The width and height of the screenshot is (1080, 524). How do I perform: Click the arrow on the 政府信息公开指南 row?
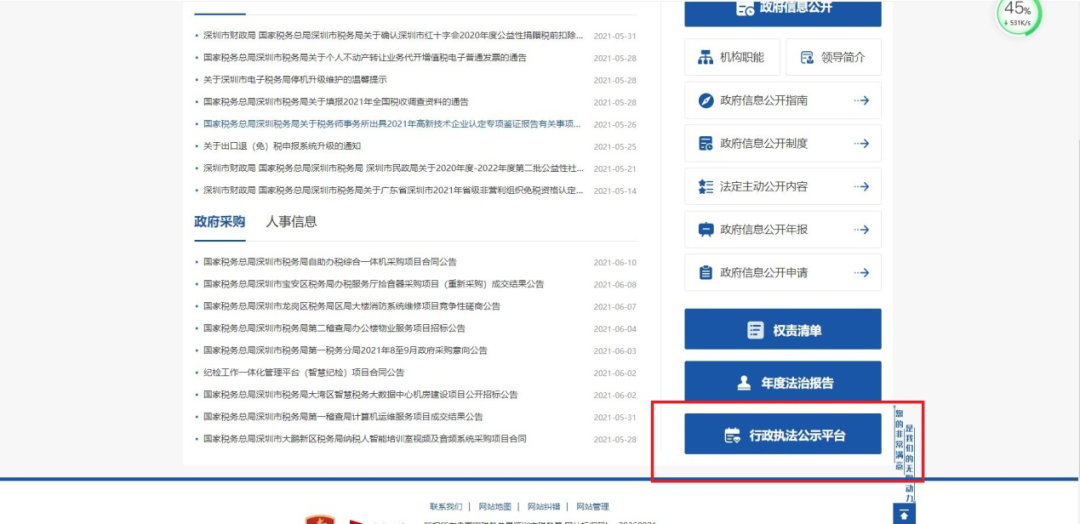click(x=861, y=101)
